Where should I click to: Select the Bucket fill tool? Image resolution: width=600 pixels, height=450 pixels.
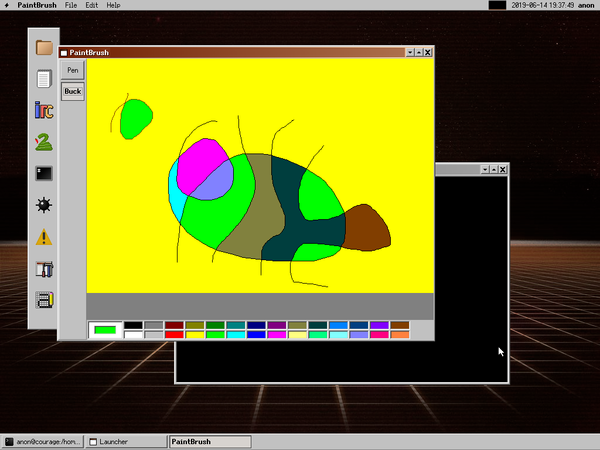[x=73, y=91]
